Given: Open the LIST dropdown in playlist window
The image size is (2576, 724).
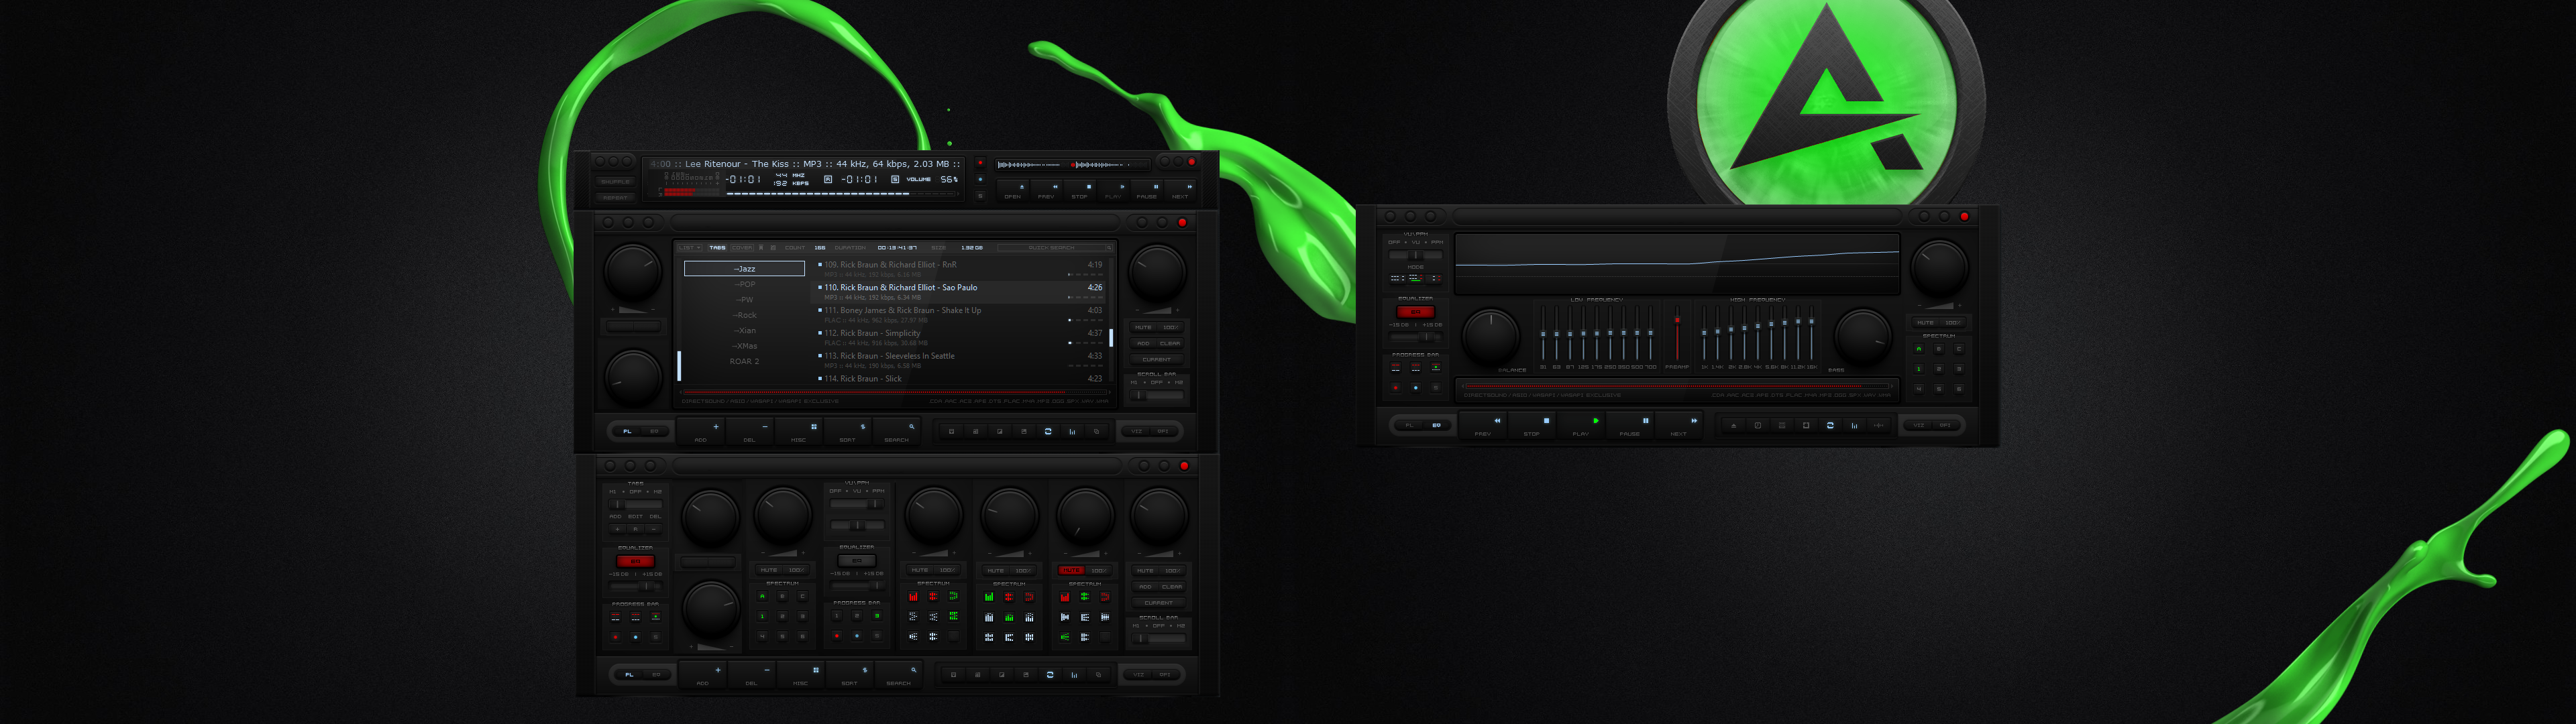Looking at the screenshot, I should [x=689, y=247].
